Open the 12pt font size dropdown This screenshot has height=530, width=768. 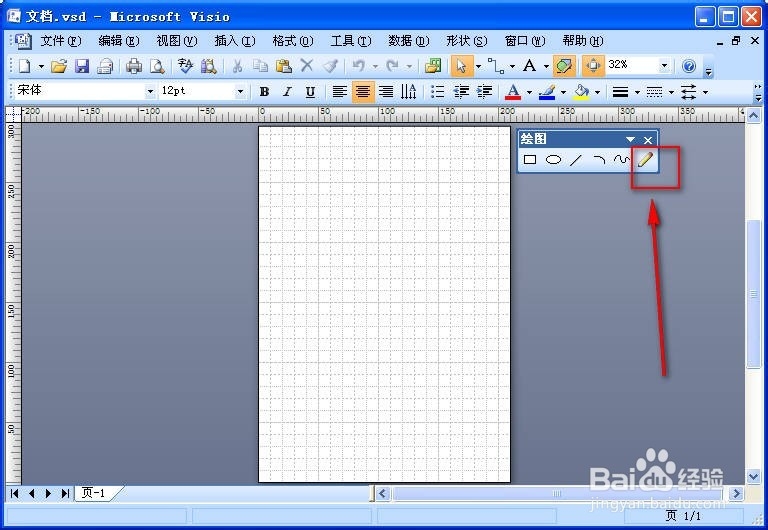click(x=240, y=91)
